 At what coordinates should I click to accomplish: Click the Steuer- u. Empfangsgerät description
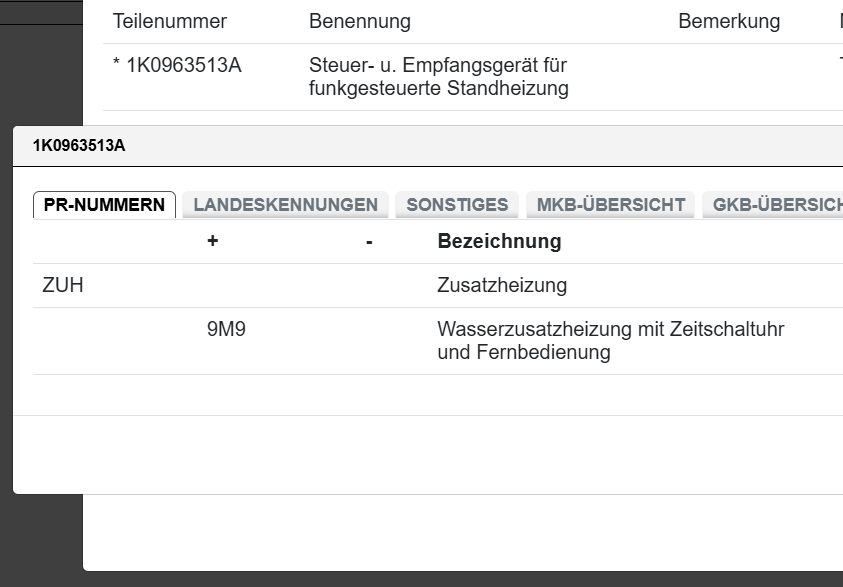(437, 76)
